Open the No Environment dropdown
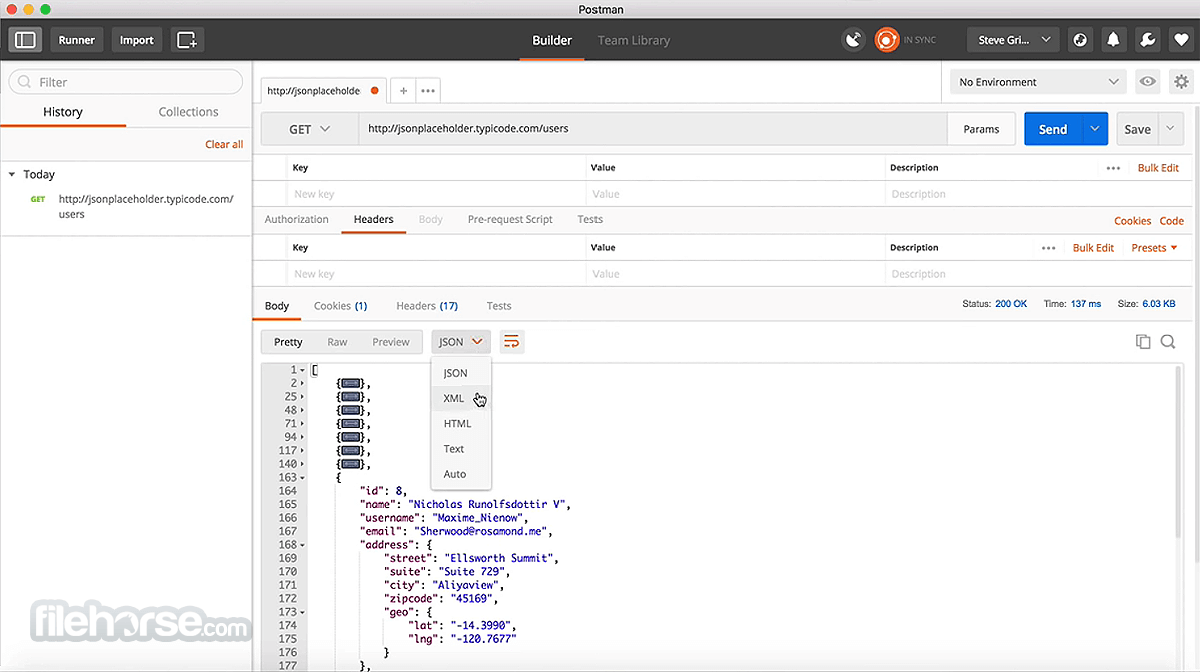Viewport: 1200px width, 672px height. coord(1038,82)
